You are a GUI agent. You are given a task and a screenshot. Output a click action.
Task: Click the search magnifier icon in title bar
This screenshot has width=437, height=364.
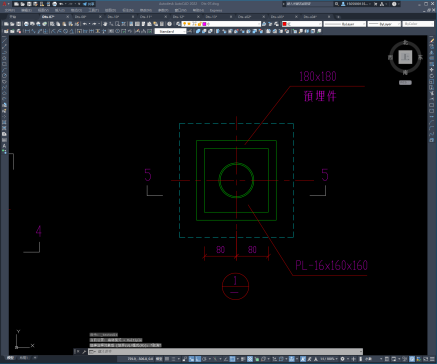(x=337, y=4)
